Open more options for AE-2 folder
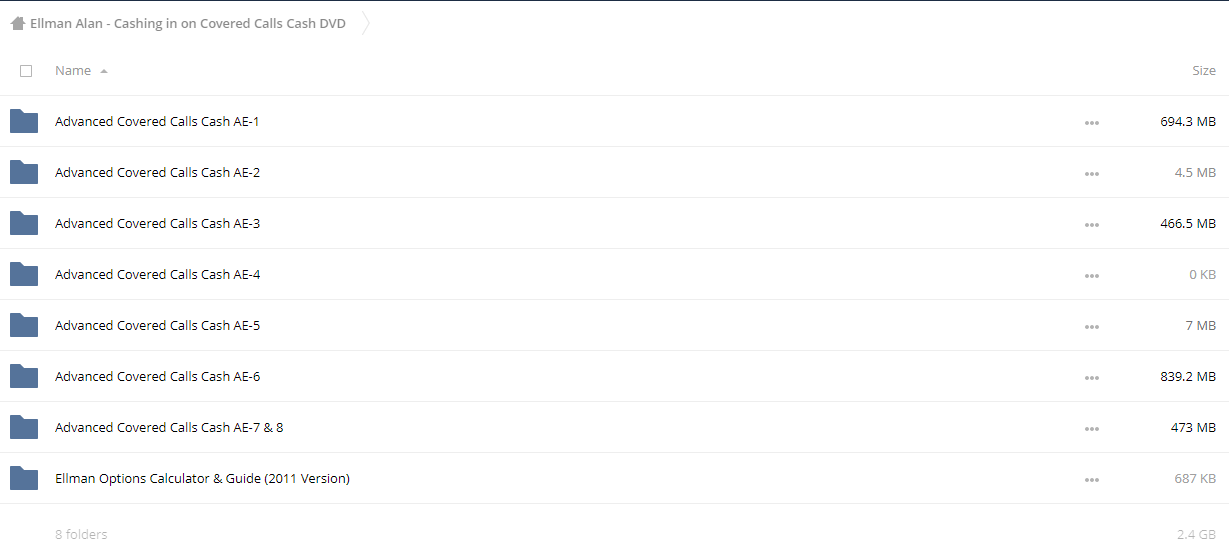Image resolution: width=1229 pixels, height=560 pixels. tap(1091, 173)
